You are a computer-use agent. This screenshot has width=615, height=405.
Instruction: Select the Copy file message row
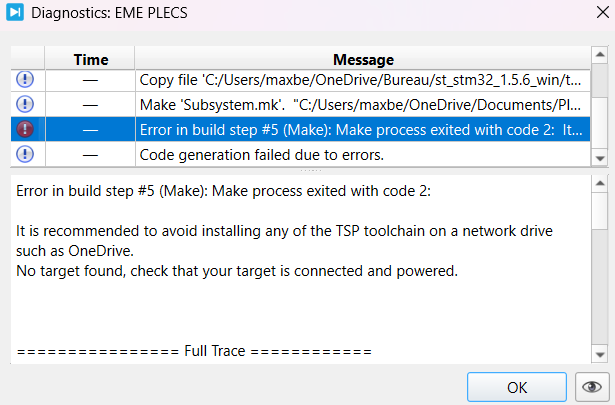pyautogui.click(x=360, y=80)
